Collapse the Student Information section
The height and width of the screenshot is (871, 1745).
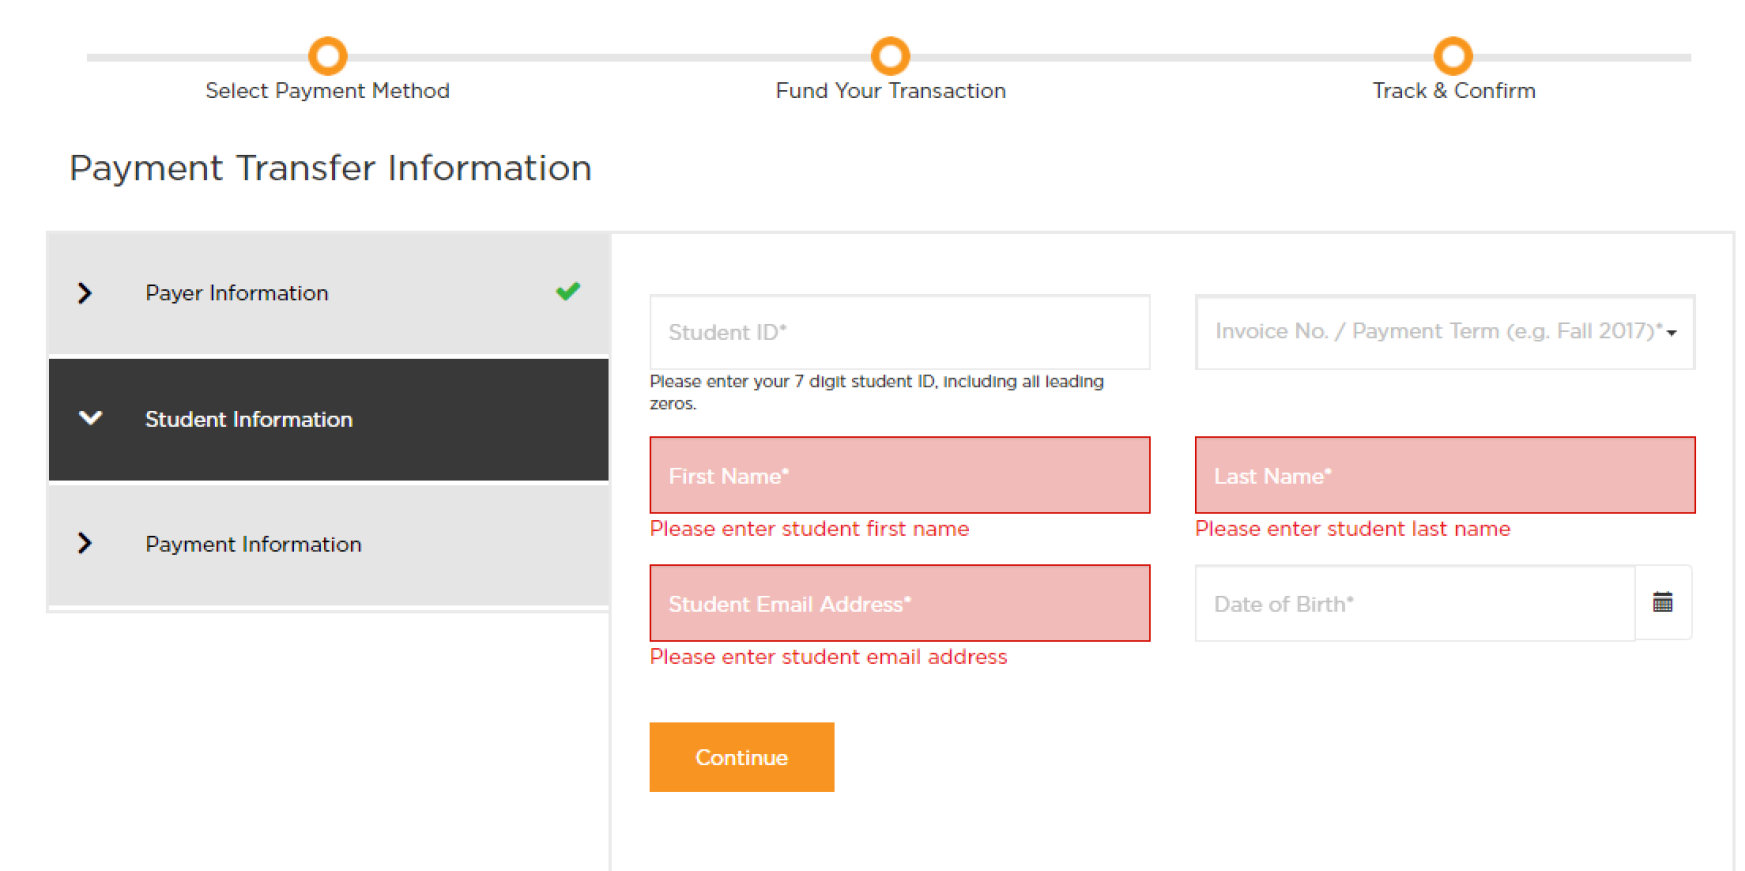[x=248, y=419]
